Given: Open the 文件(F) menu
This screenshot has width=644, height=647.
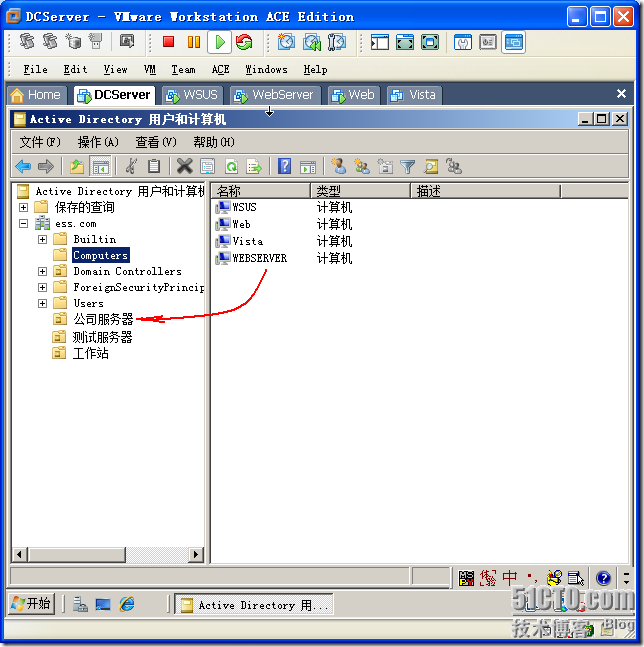Looking at the screenshot, I should (x=40, y=142).
